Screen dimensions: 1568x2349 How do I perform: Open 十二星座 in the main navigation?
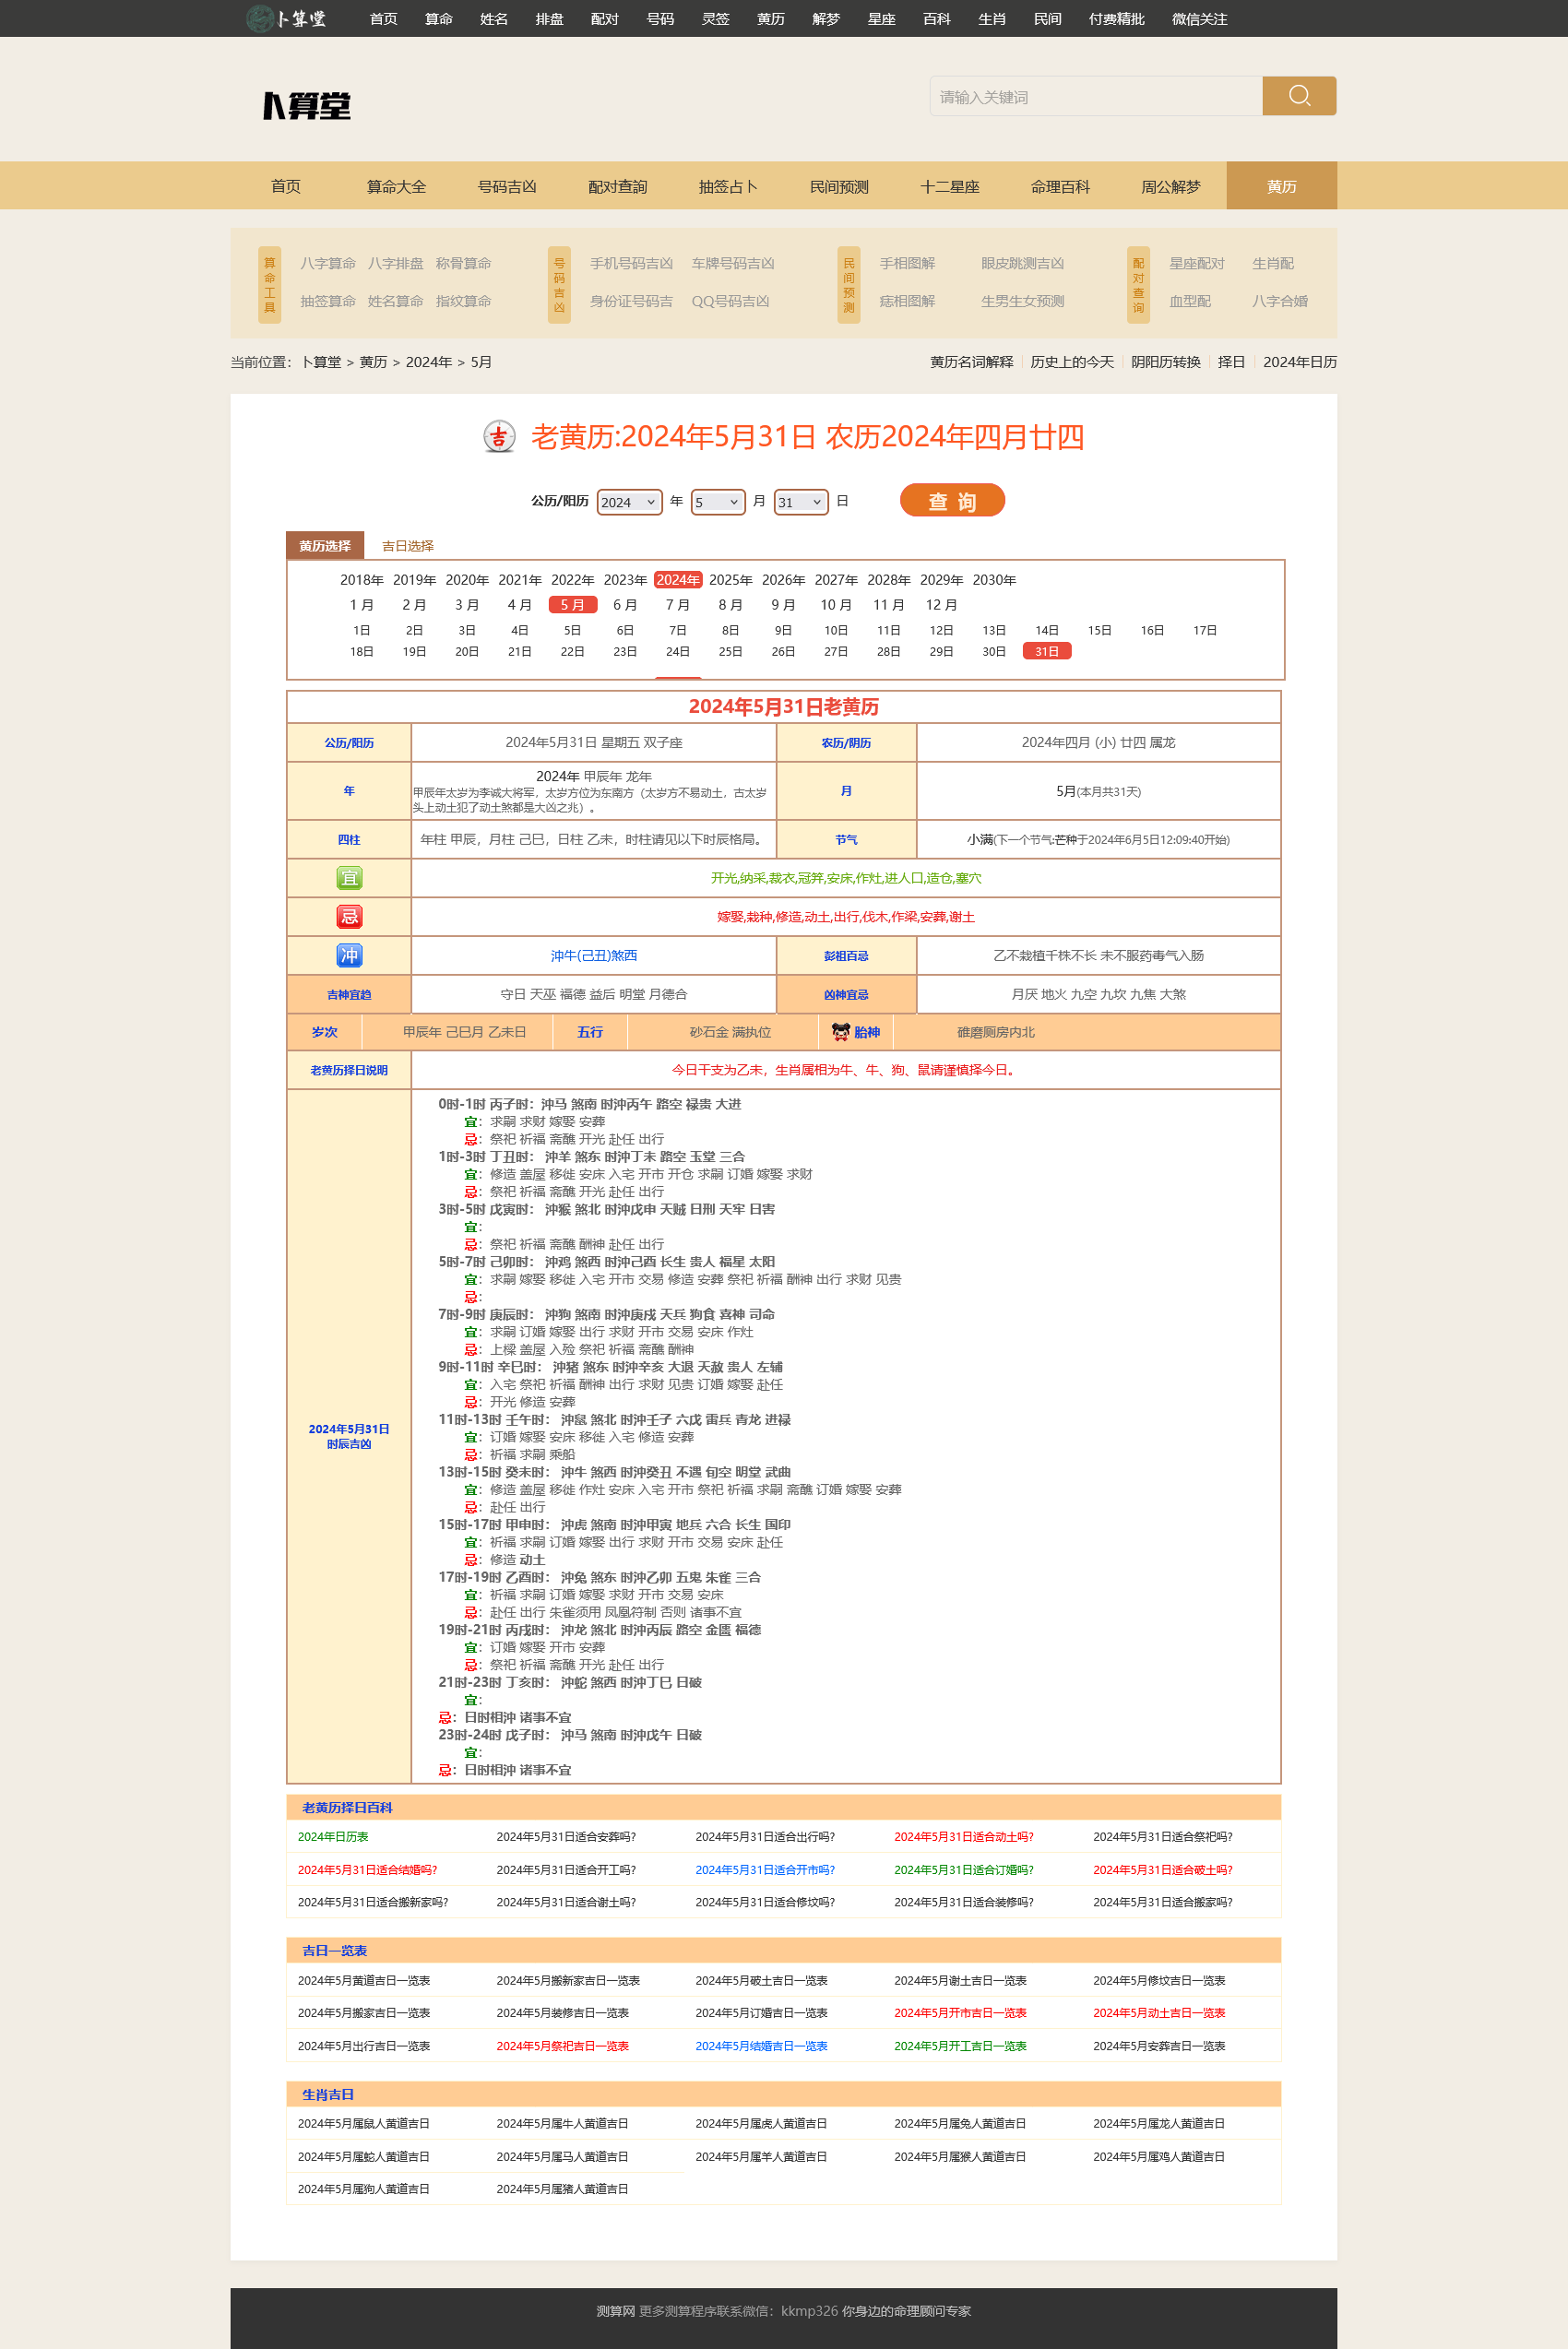point(949,186)
